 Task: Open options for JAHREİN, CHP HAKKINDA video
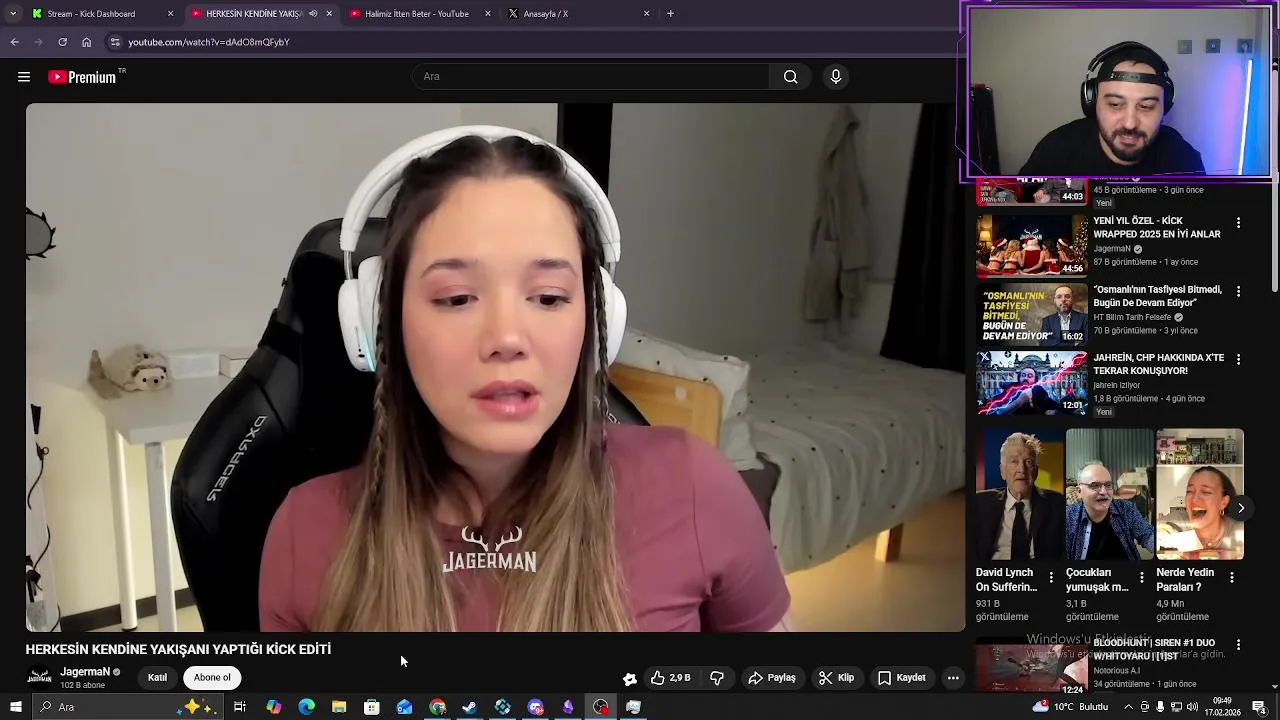[1238, 359]
